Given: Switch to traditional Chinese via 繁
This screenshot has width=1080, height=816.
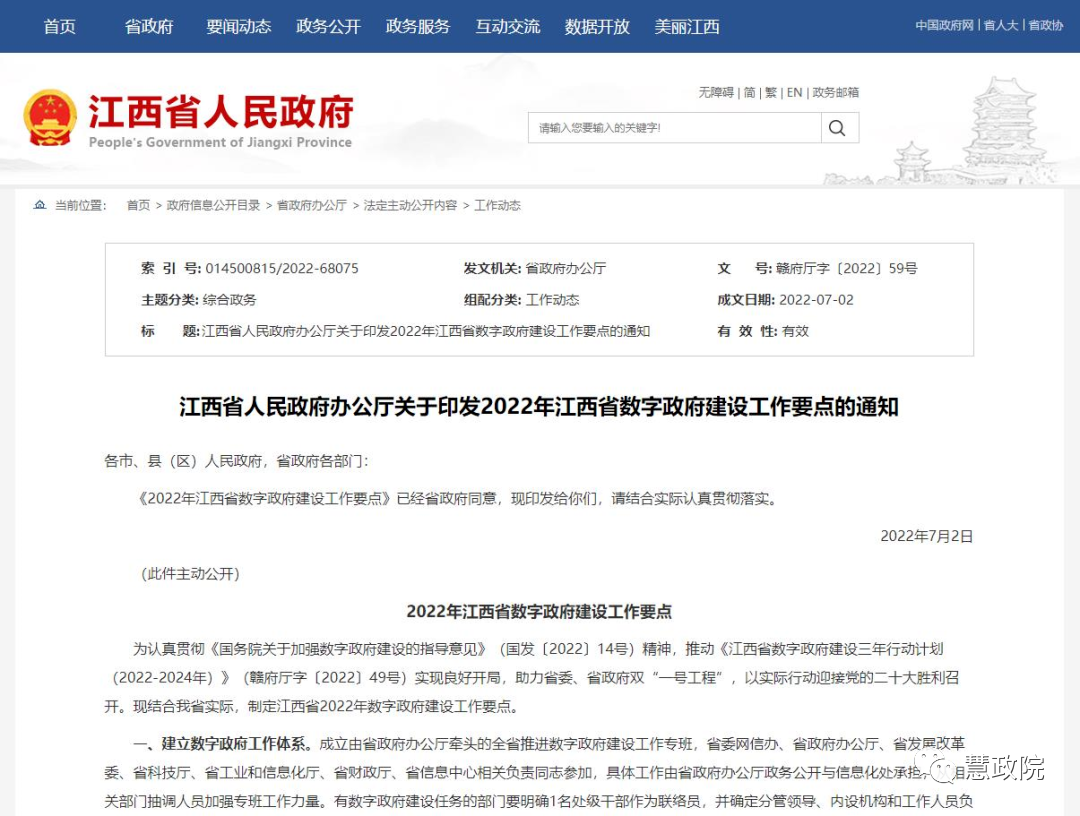Looking at the screenshot, I should click(x=772, y=92).
